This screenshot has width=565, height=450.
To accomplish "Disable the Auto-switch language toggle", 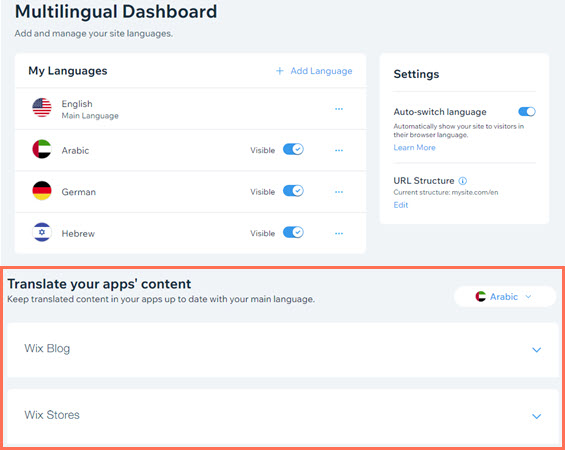I will point(527,112).
